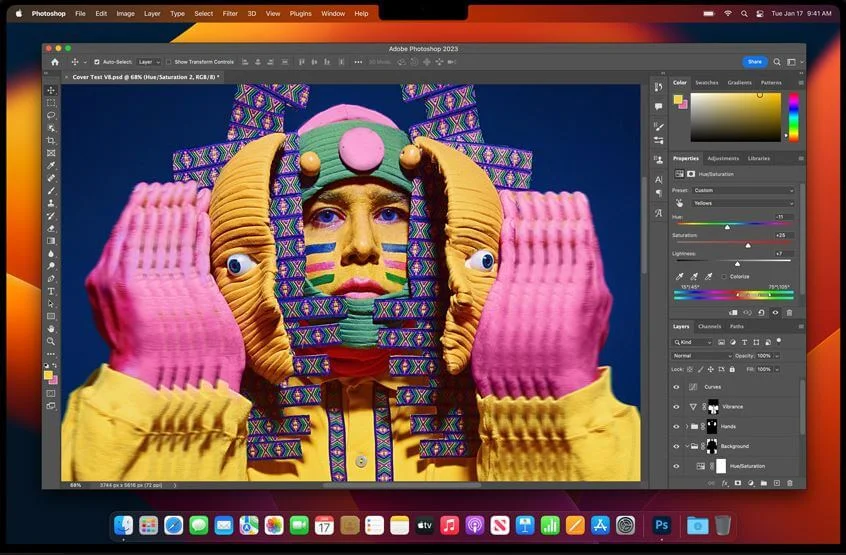The height and width of the screenshot is (555, 846).
Task: Select the Clone Stamp tool
Action: click(x=51, y=203)
